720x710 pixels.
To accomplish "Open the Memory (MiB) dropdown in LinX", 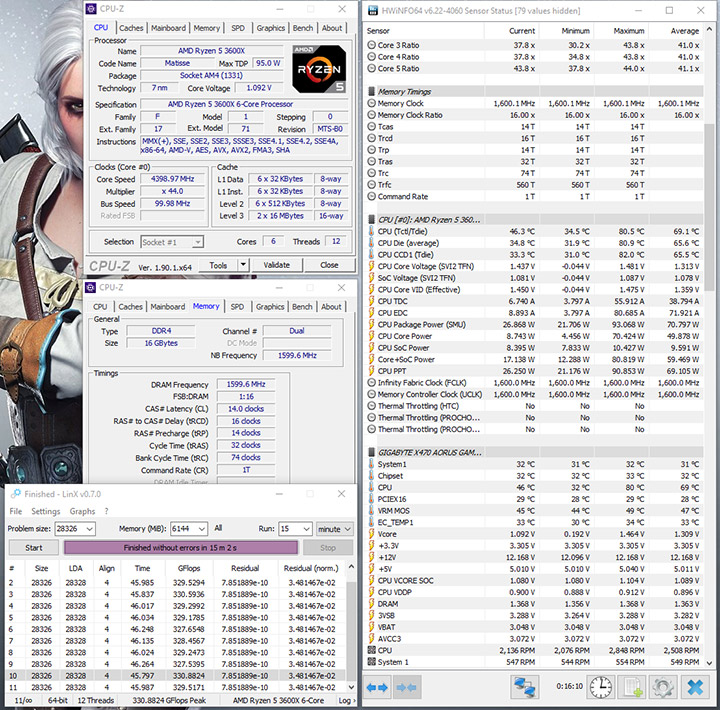I will pos(201,528).
